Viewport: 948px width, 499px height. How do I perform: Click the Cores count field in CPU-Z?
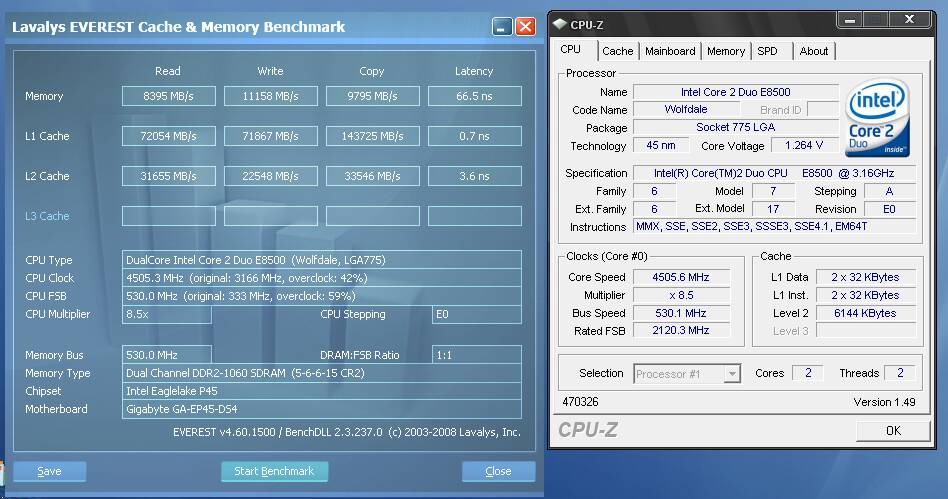pyautogui.click(x=808, y=373)
